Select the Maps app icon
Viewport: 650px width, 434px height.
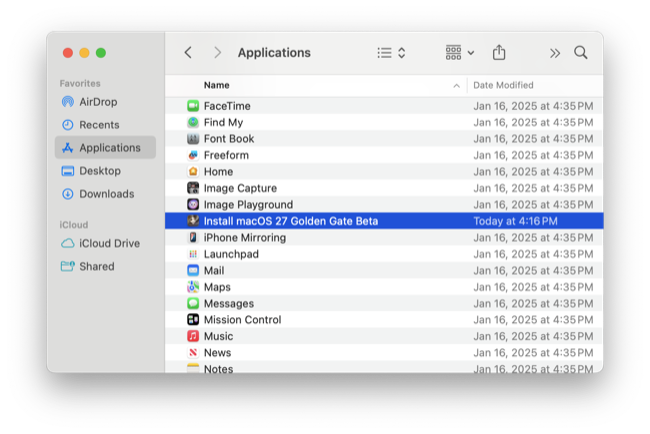click(x=193, y=286)
